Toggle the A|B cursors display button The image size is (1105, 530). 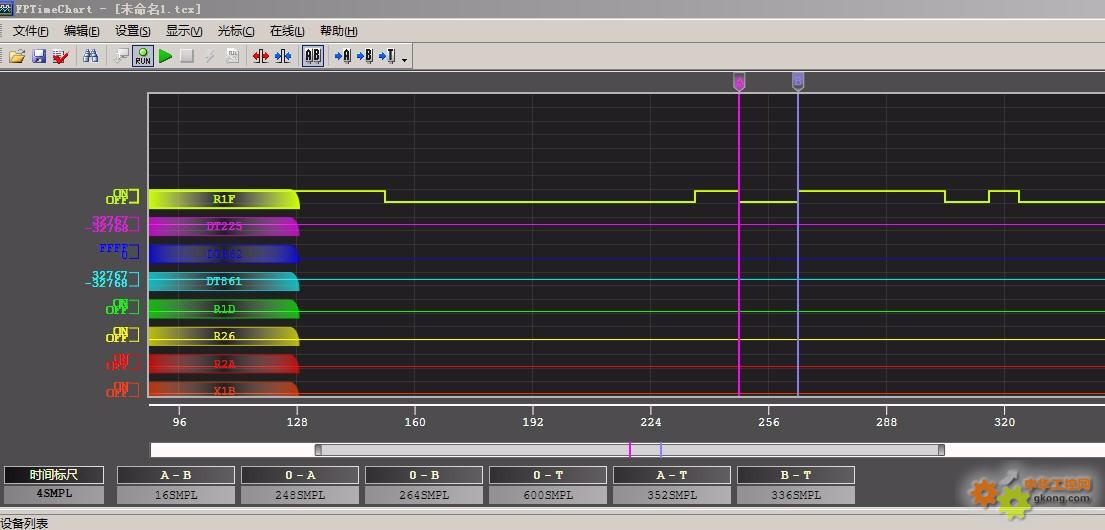(313, 56)
